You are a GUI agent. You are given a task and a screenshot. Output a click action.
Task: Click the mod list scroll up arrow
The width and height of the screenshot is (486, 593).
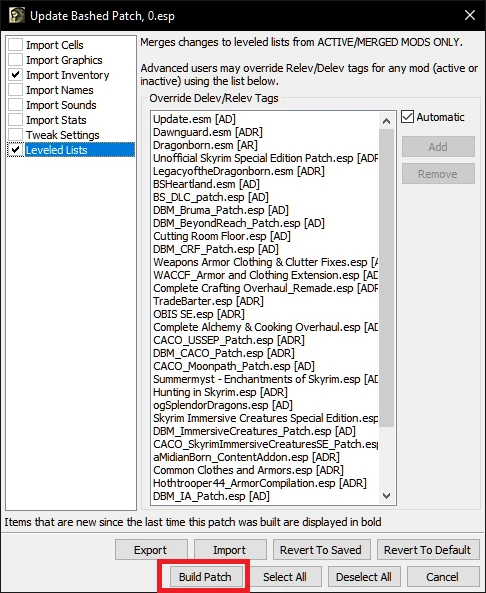point(386,121)
